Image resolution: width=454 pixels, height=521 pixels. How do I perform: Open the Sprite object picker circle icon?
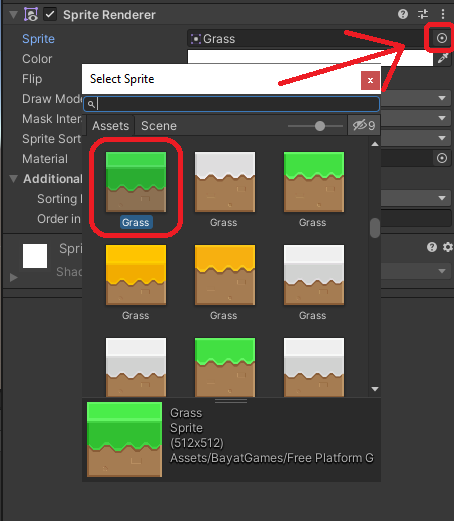[442, 38]
